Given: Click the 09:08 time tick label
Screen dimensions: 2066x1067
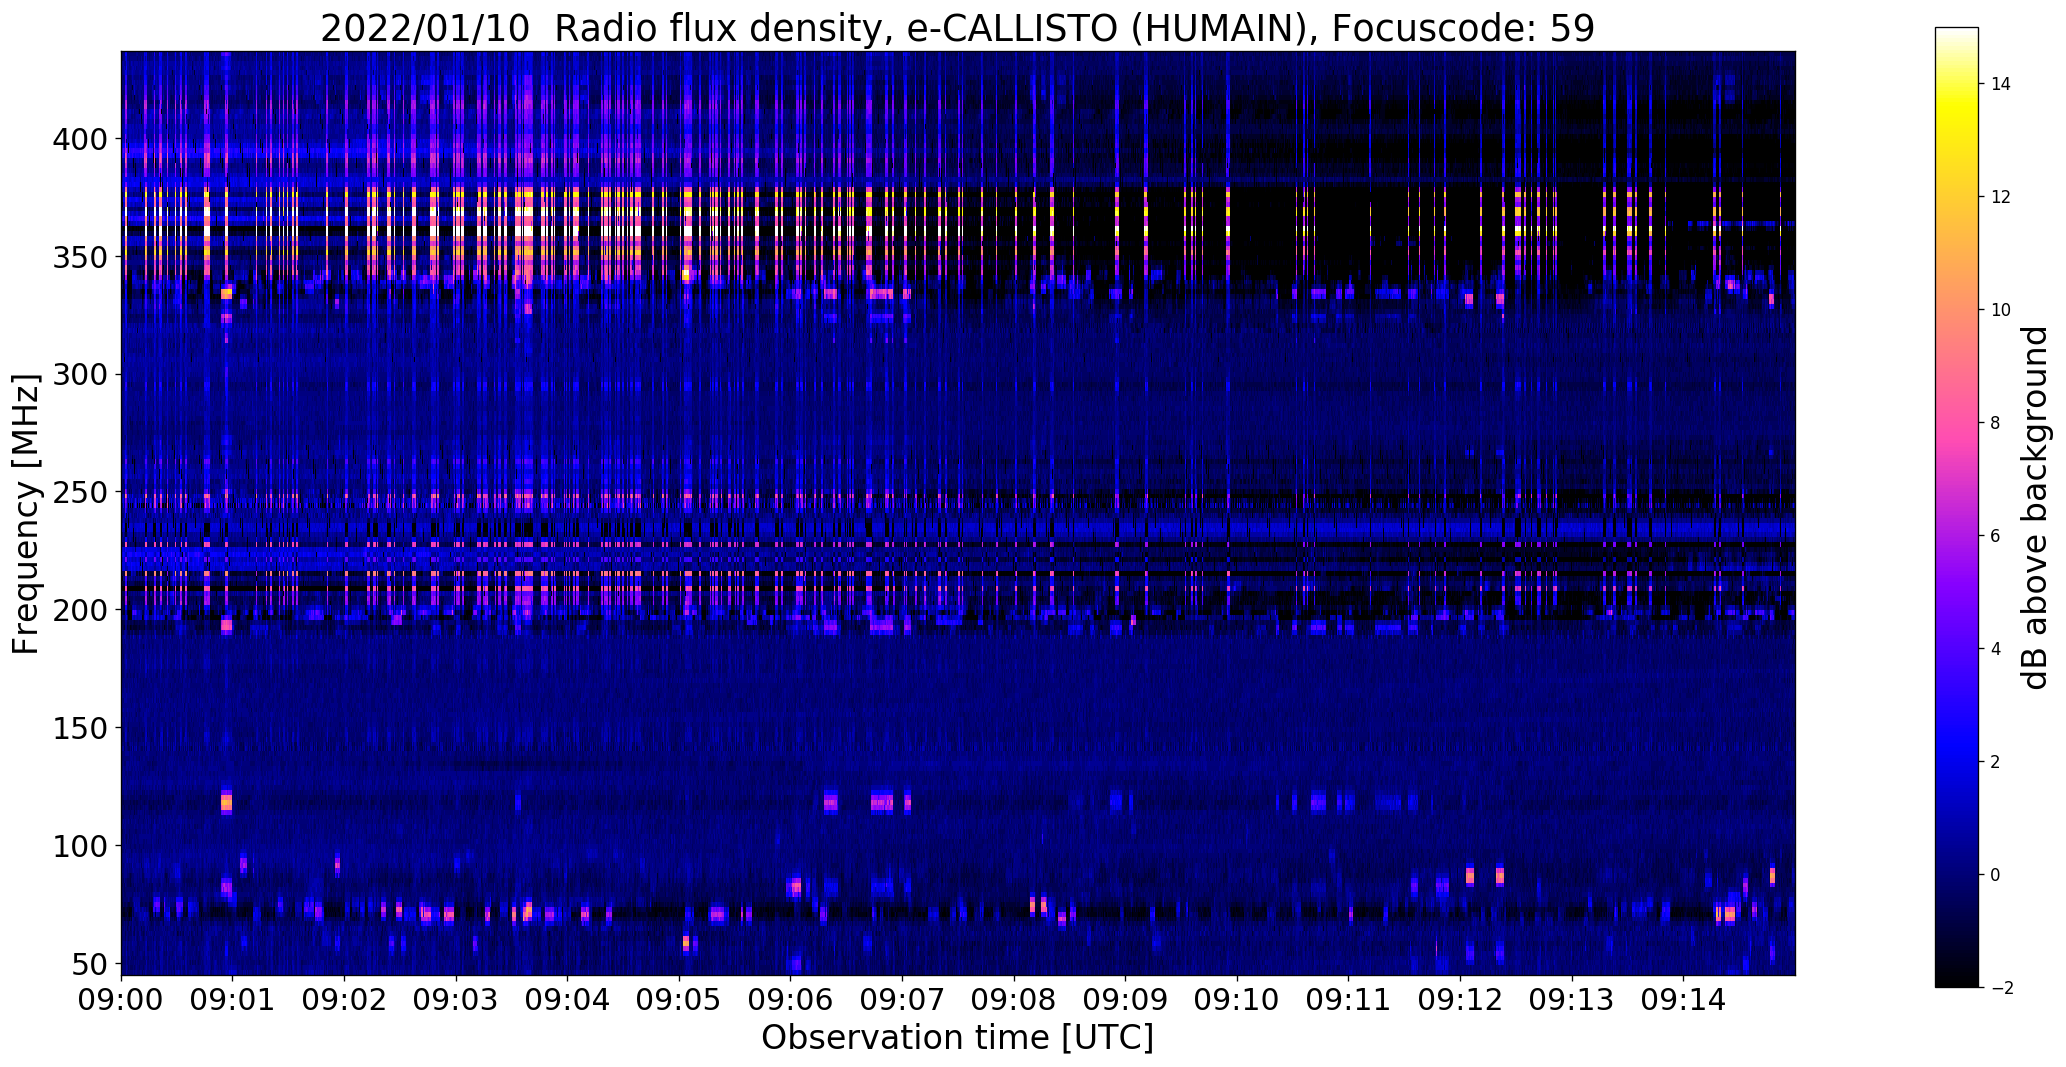Looking at the screenshot, I should tap(1014, 1000).
